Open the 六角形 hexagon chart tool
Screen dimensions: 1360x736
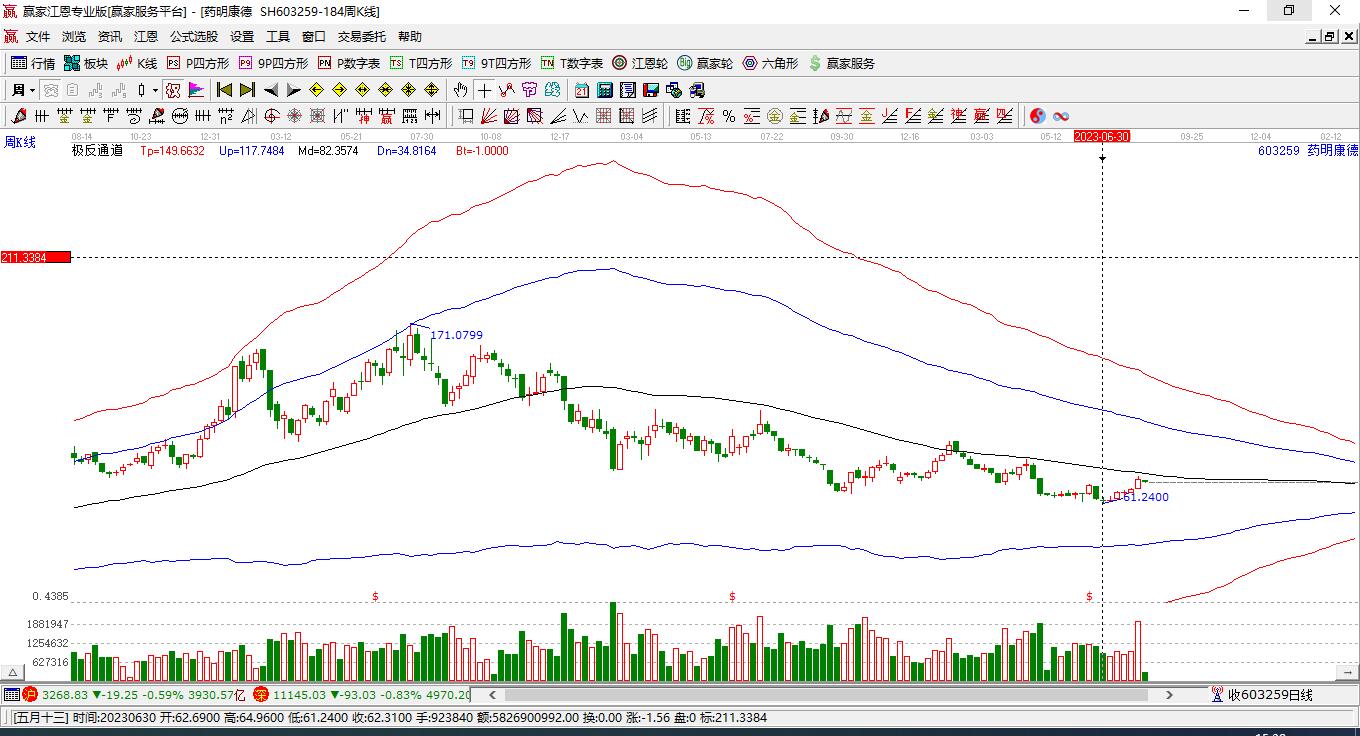coord(770,63)
